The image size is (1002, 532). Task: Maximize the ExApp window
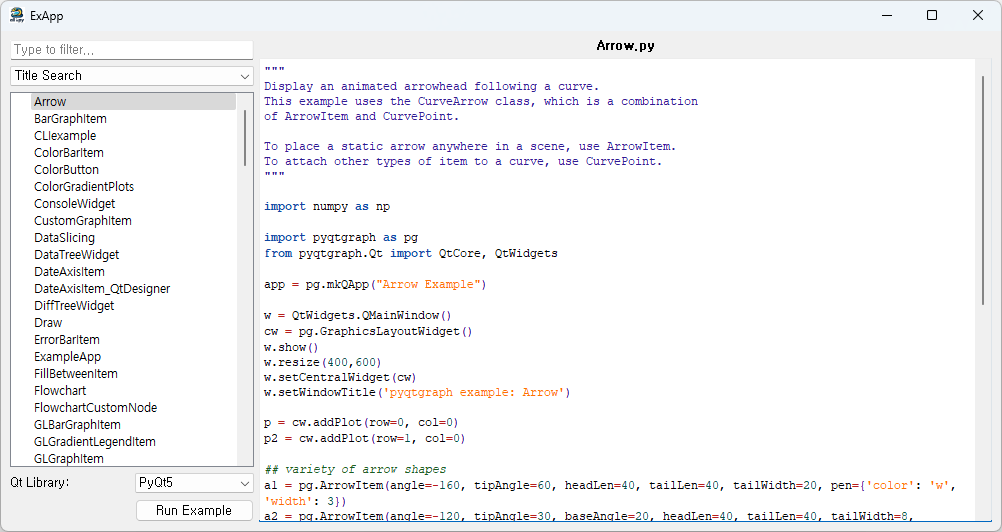coord(932,15)
